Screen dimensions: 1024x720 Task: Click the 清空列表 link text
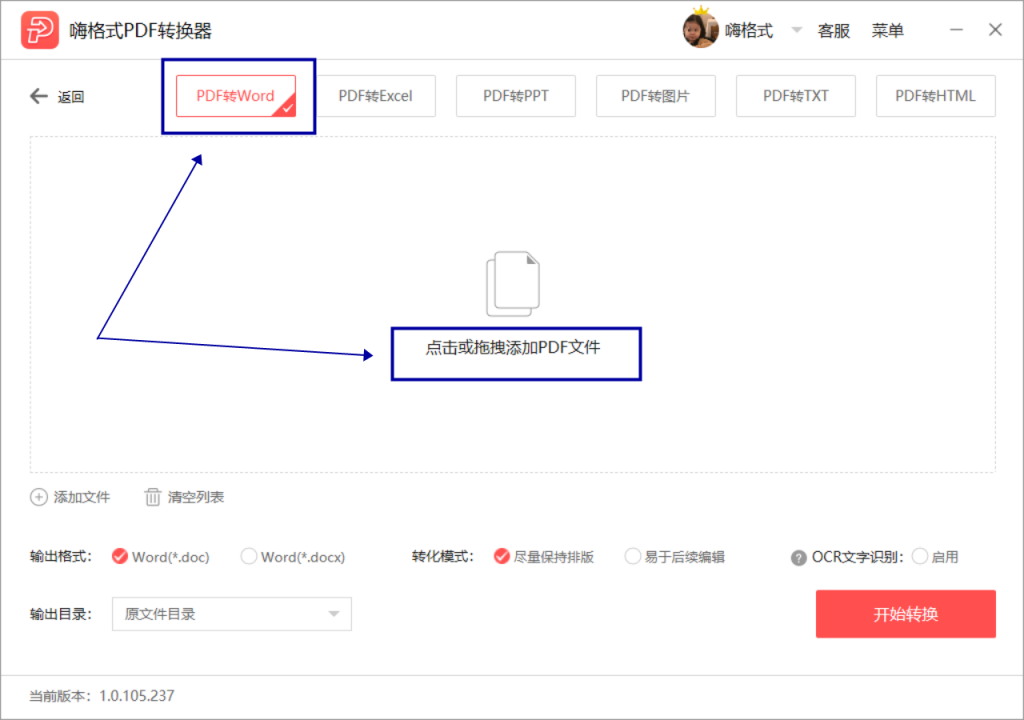tap(196, 497)
